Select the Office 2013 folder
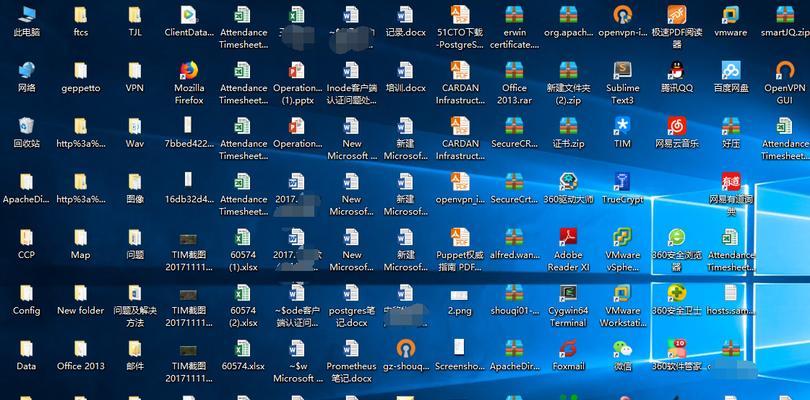 81,356
